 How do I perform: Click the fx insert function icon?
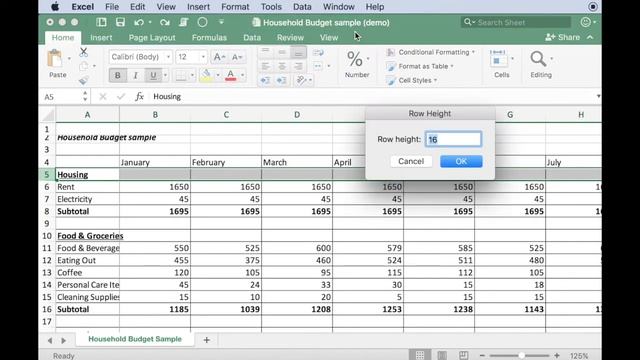139,96
